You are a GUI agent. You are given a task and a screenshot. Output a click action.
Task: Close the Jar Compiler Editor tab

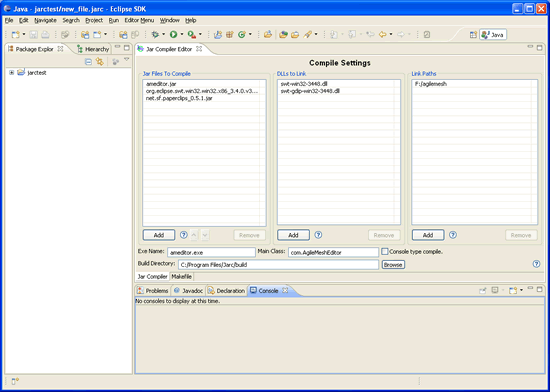pos(199,49)
